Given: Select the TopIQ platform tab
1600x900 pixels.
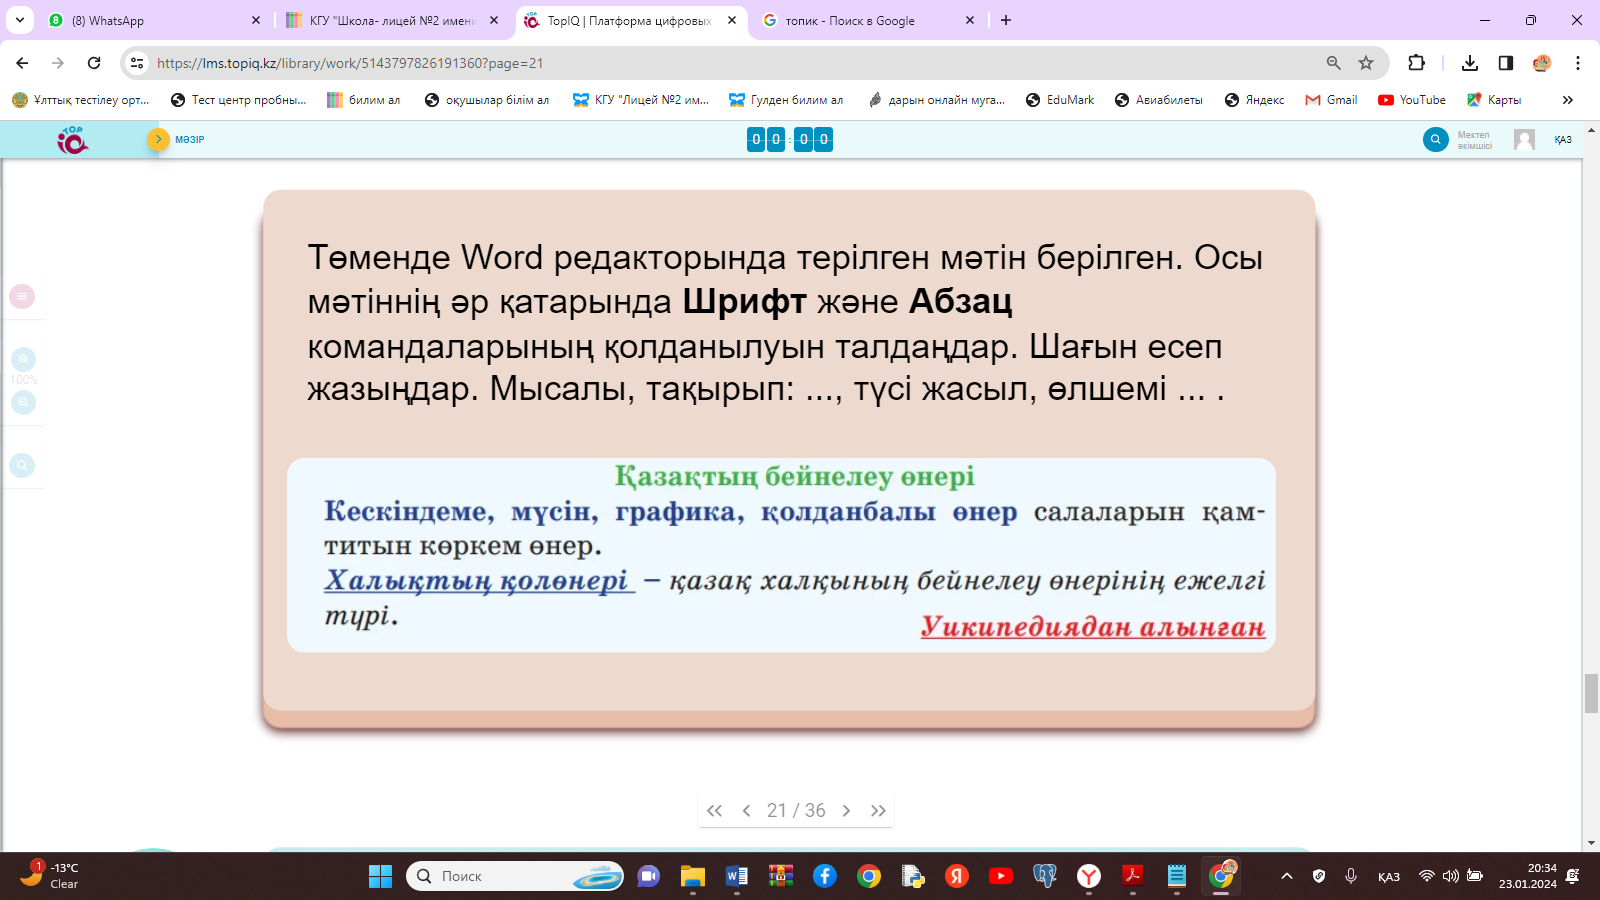Looking at the screenshot, I should pyautogui.click(x=630, y=20).
